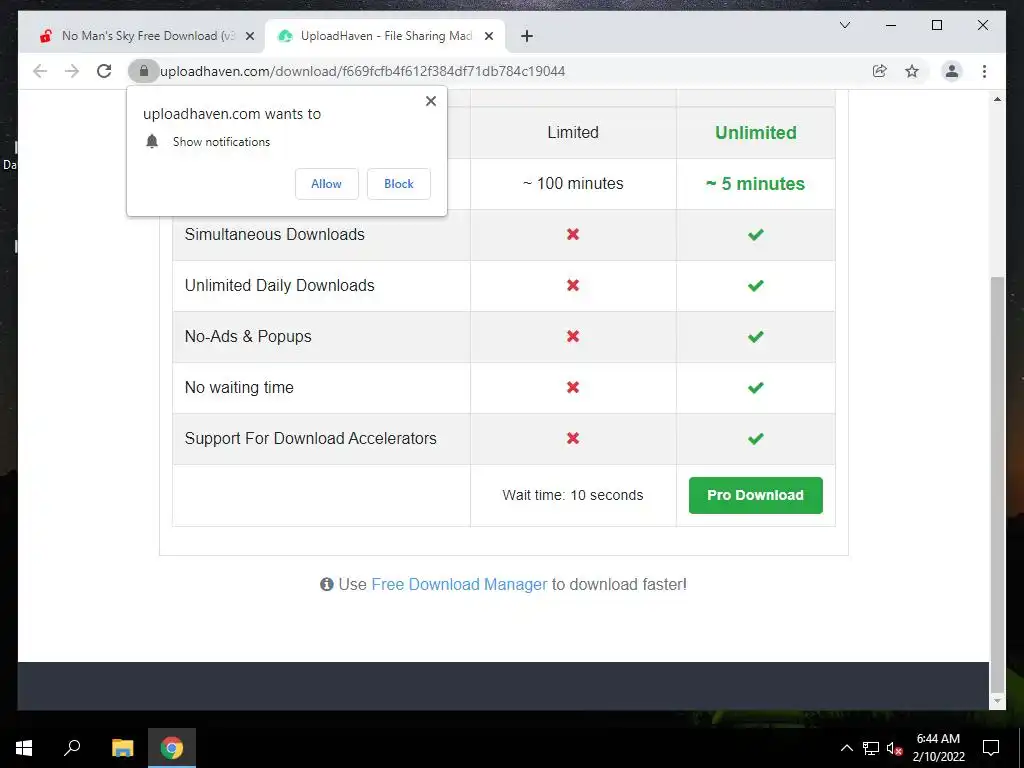This screenshot has height=768, width=1024.
Task: Close the UploadHaven tab
Action: tap(488, 36)
